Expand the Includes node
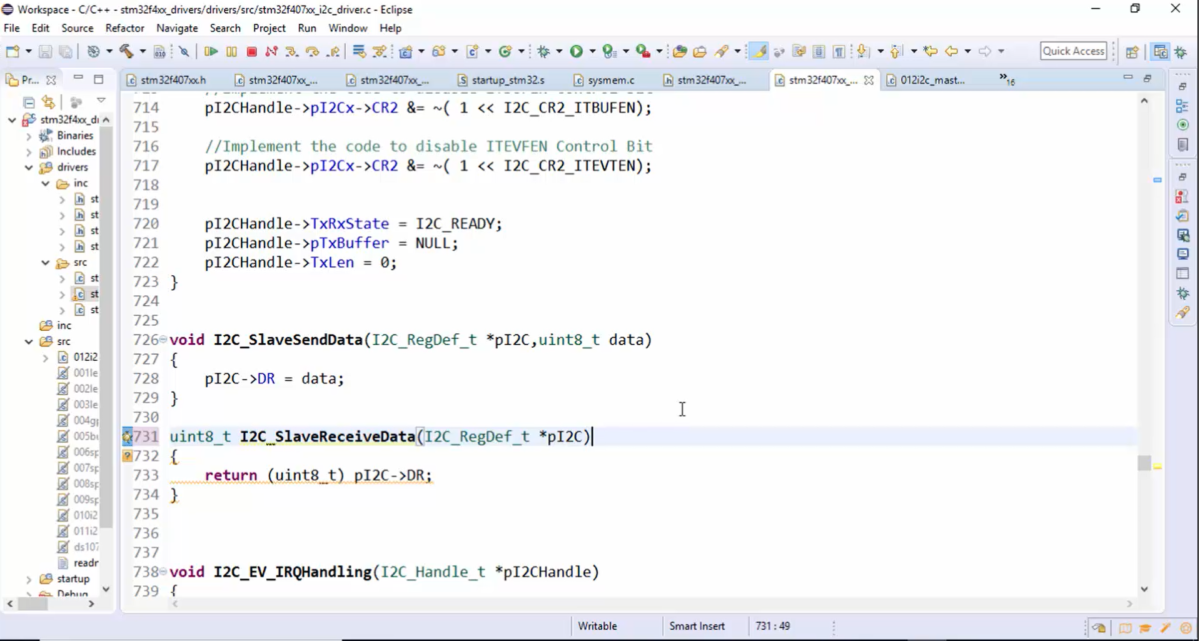 coord(29,151)
